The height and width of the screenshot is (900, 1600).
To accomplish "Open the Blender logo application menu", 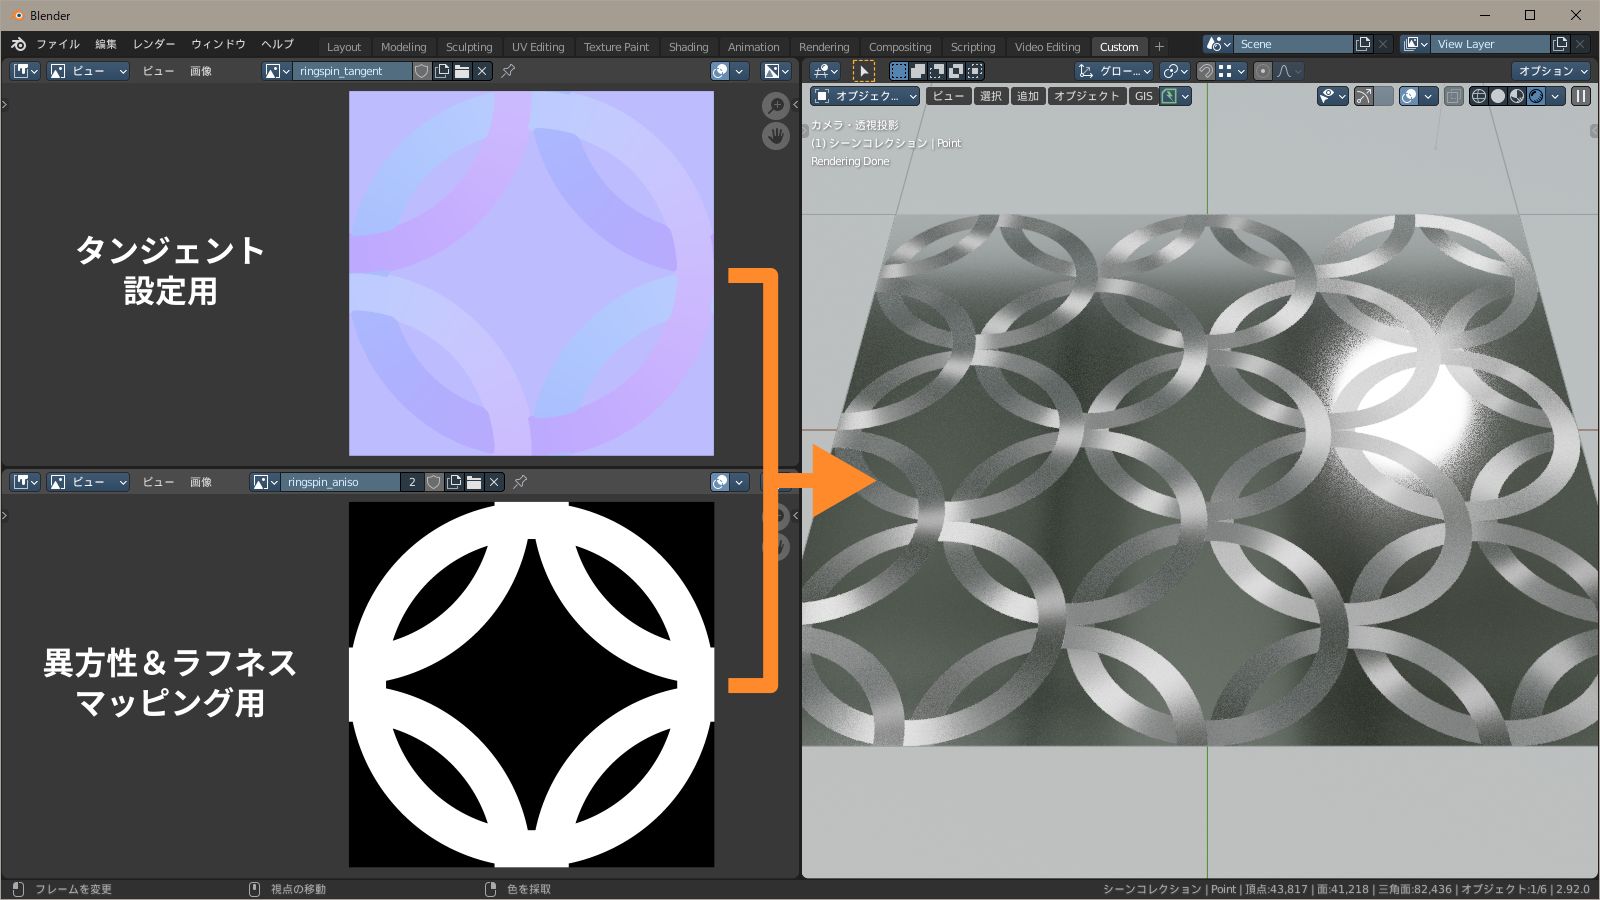I will point(18,44).
